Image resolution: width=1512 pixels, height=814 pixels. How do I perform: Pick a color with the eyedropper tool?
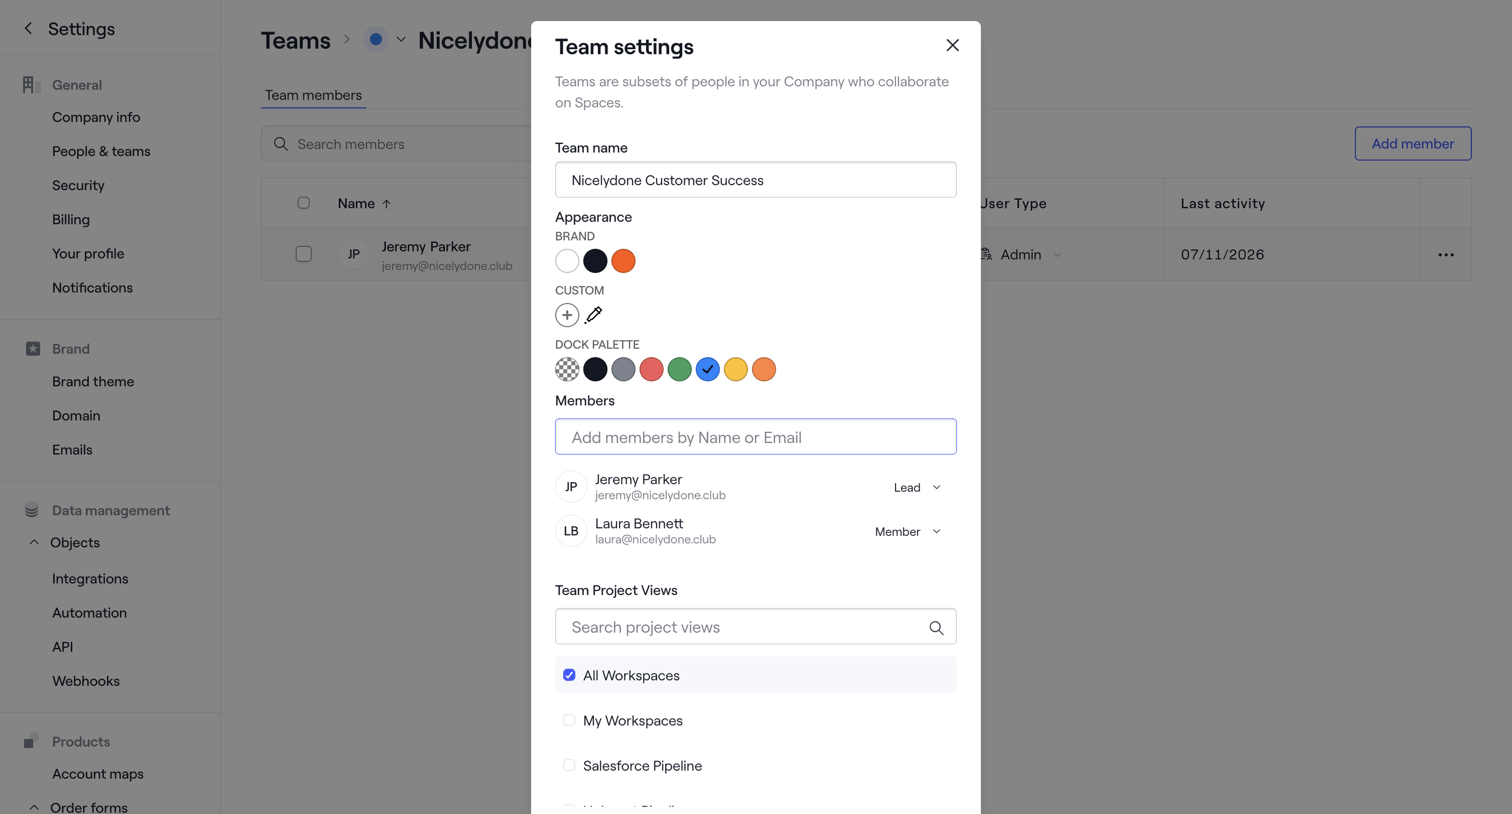[594, 315]
